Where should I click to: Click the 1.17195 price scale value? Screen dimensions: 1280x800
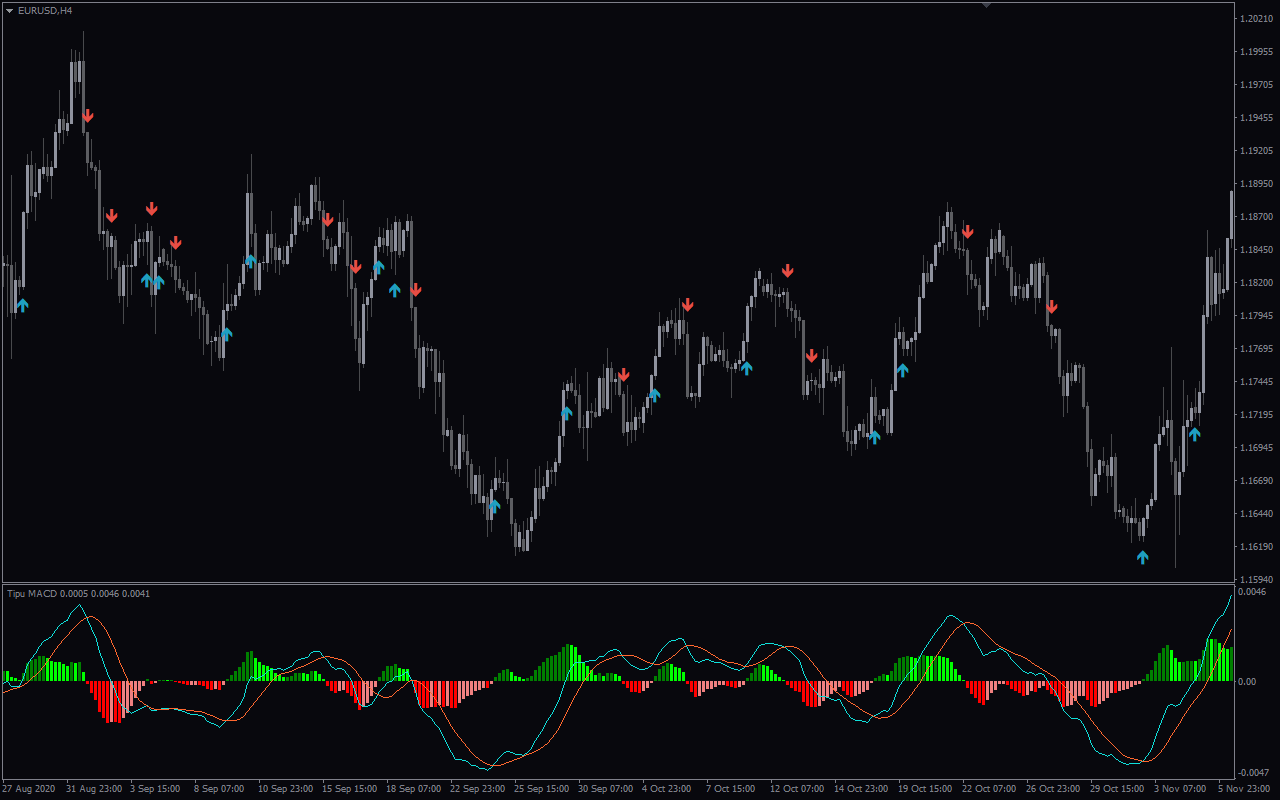1255,415
